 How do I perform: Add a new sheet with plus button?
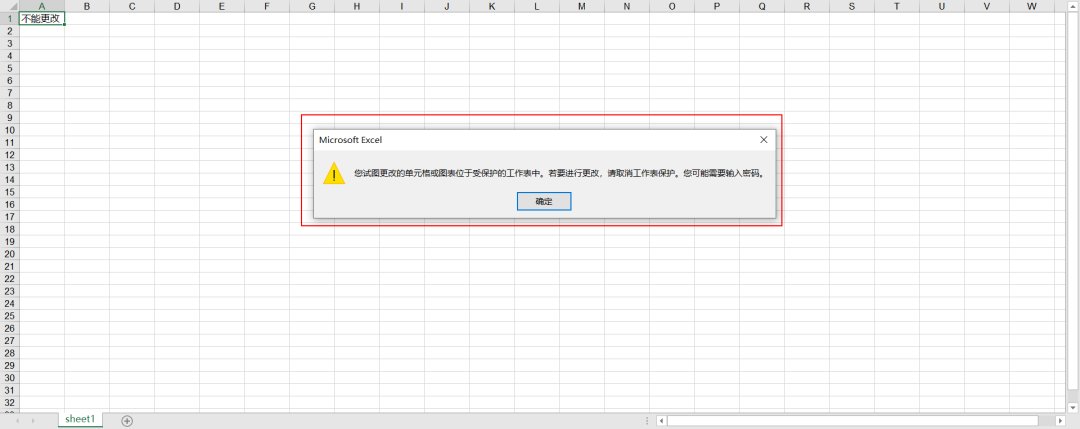click(x=127, y=421)
